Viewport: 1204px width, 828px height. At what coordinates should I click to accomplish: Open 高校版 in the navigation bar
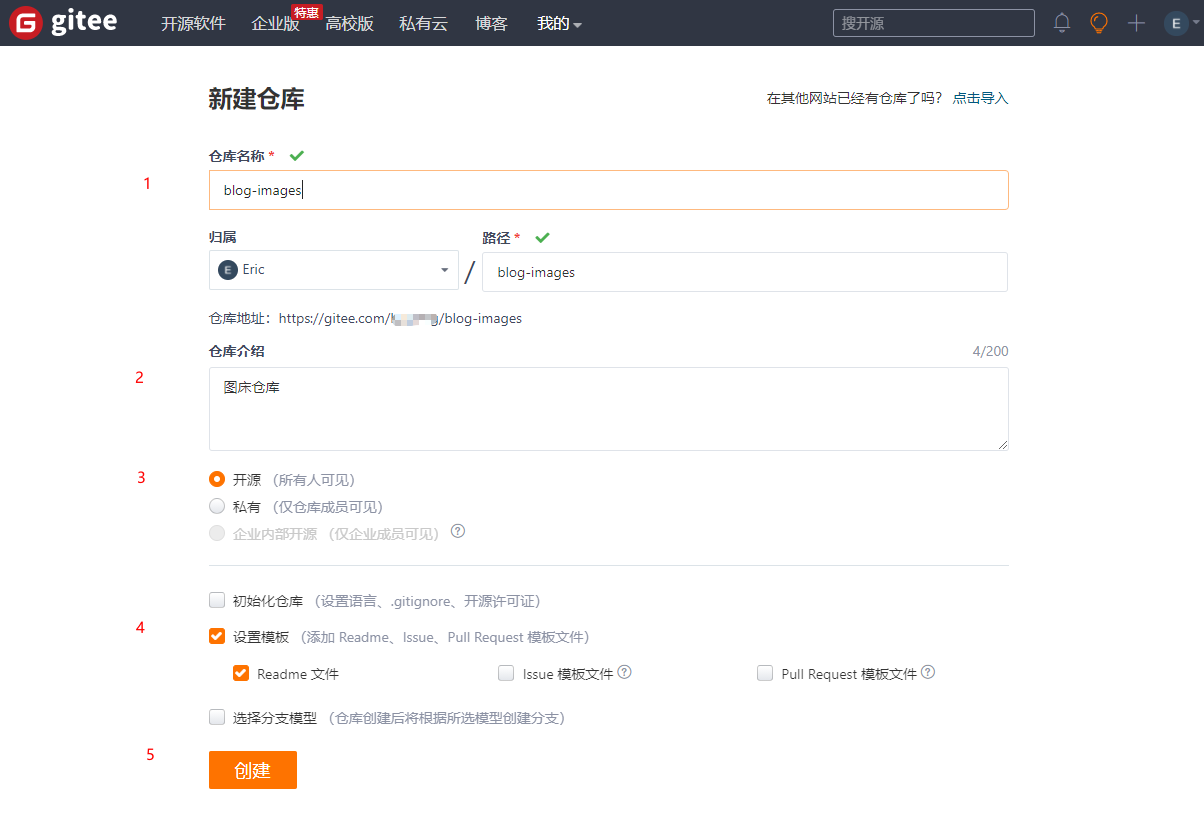click(x=349, y=24)
